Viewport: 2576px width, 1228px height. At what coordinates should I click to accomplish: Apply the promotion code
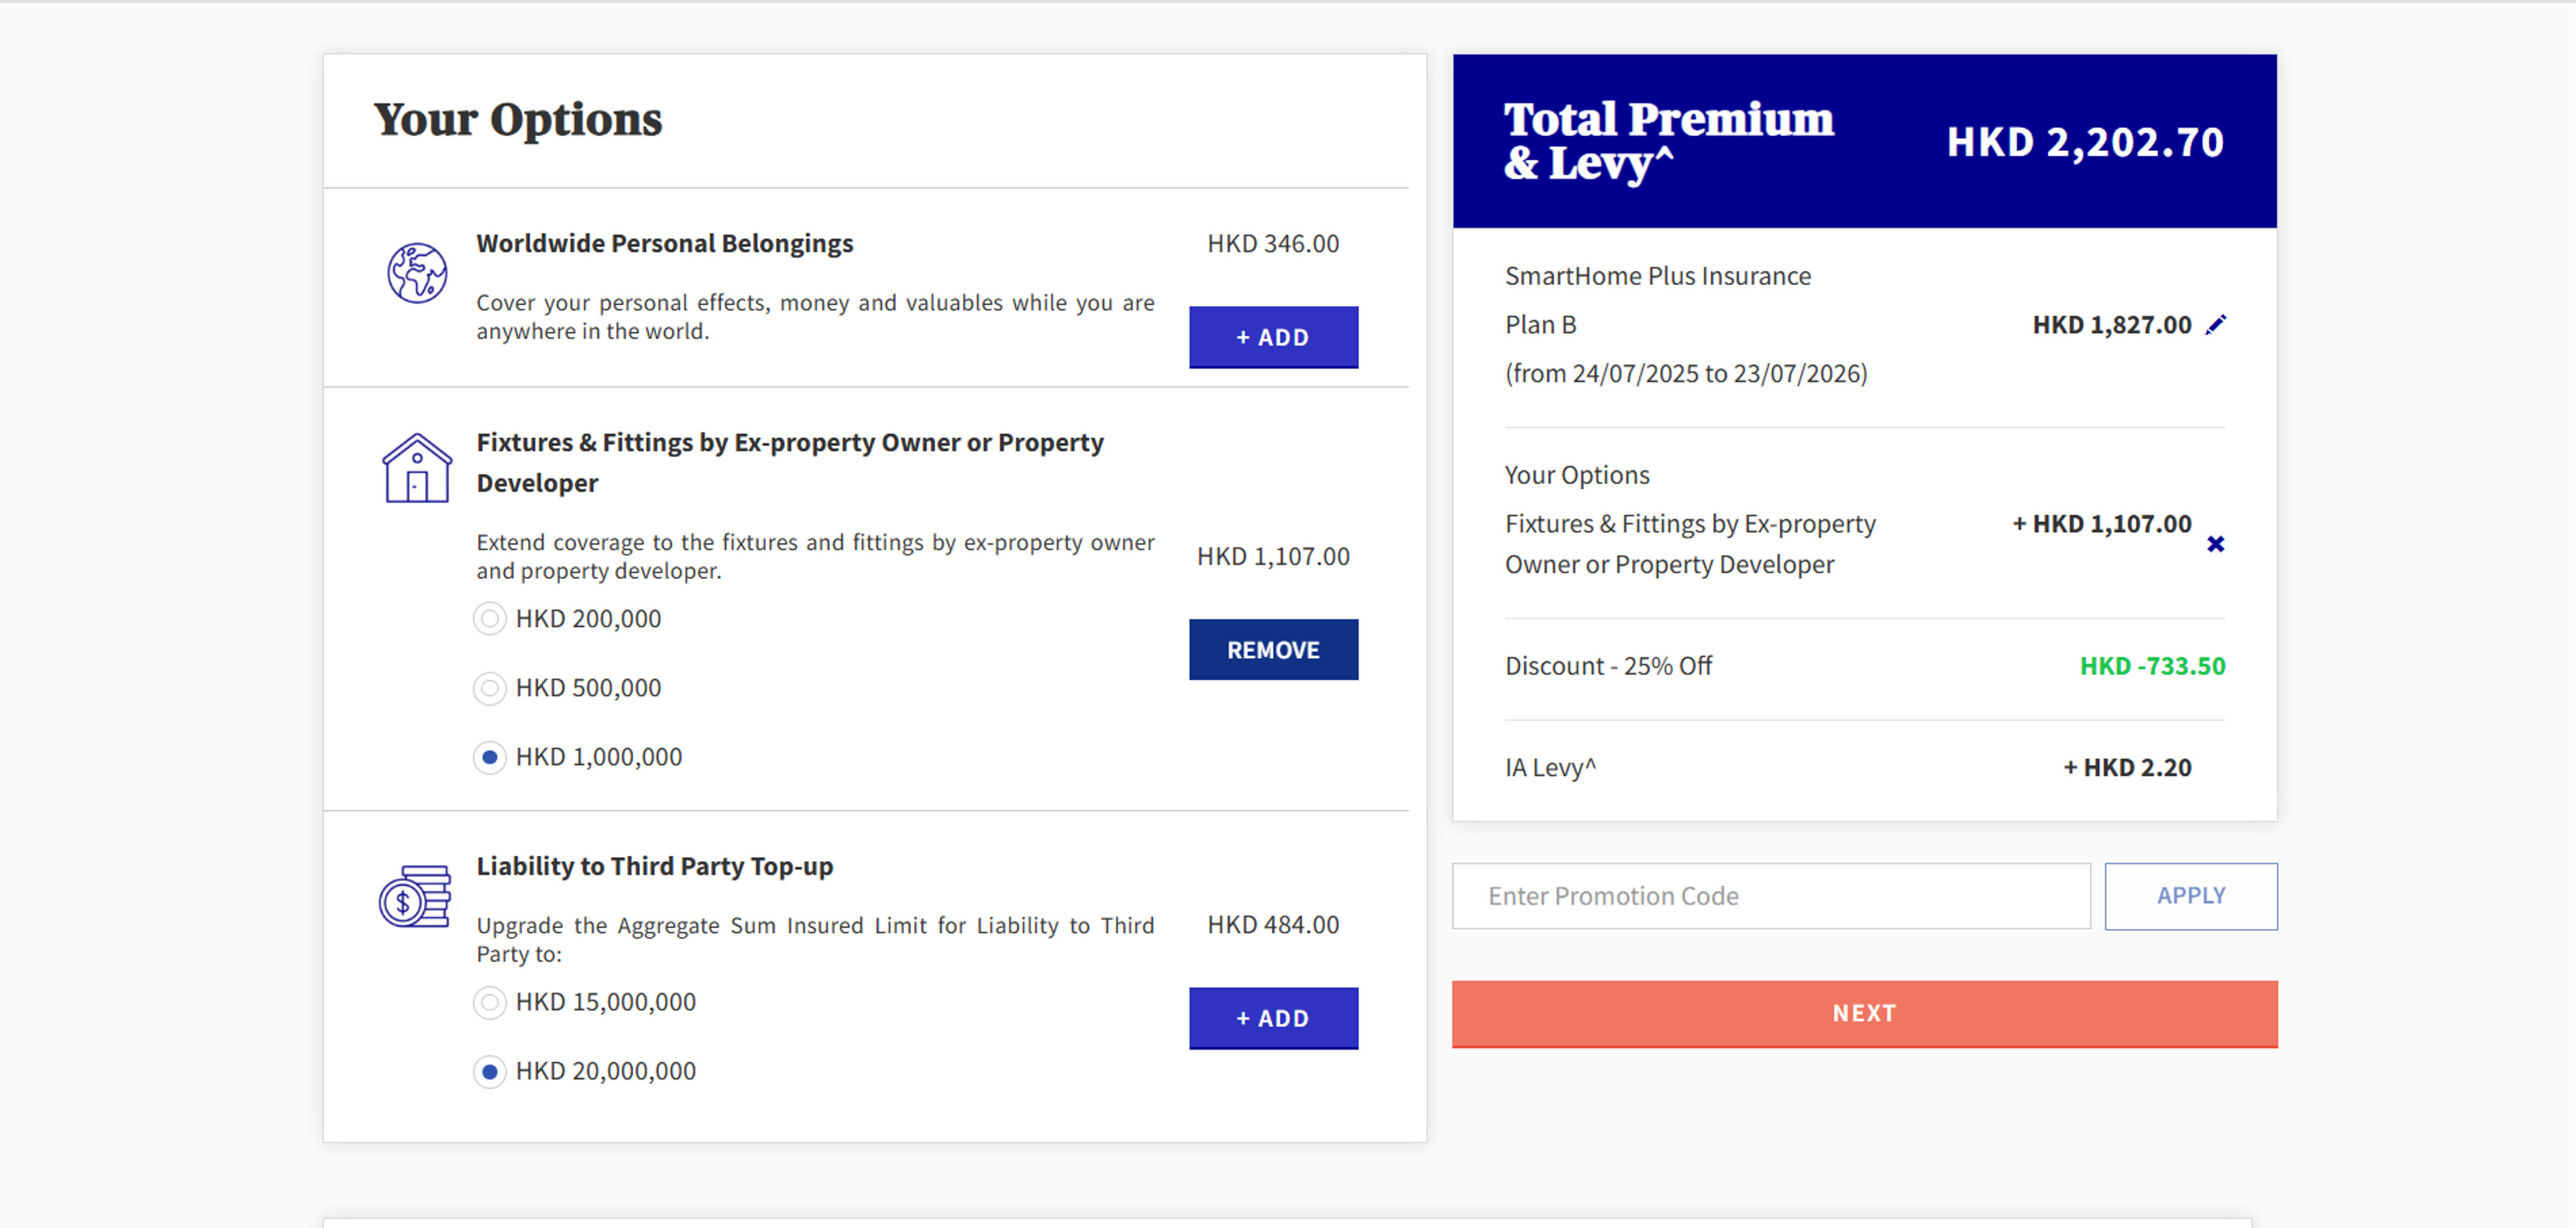click(x=2191, y=896)
